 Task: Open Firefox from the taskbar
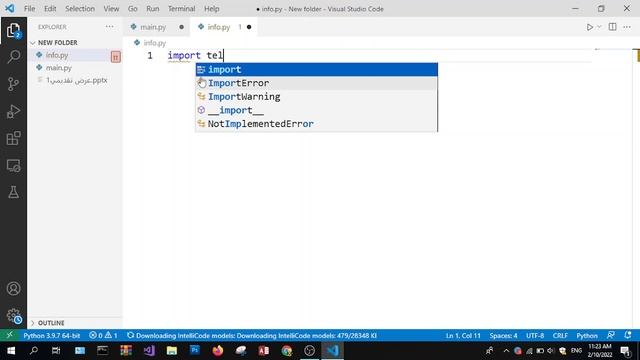pyautogui.click(x=218, y=351)
